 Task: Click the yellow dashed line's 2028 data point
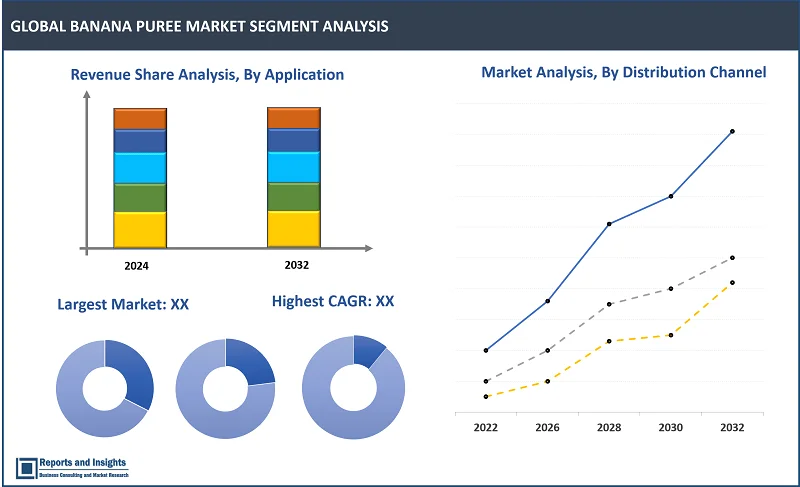609,341
